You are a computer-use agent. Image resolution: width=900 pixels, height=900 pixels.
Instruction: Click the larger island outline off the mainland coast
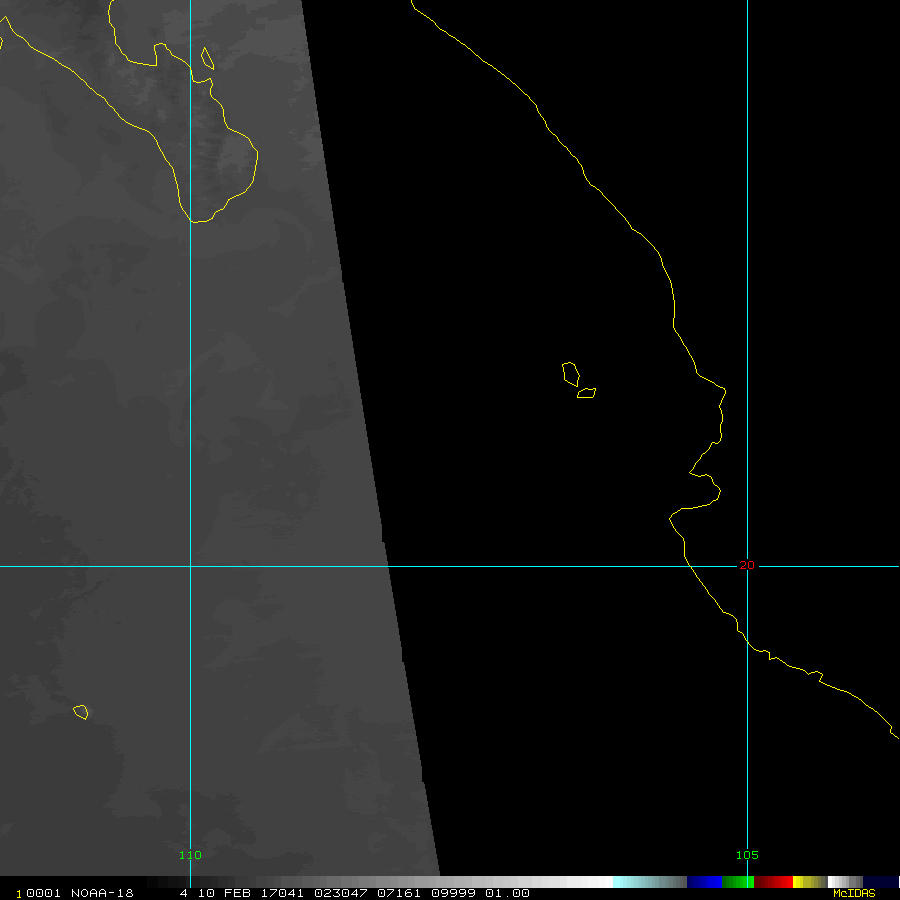pos(571,373)
